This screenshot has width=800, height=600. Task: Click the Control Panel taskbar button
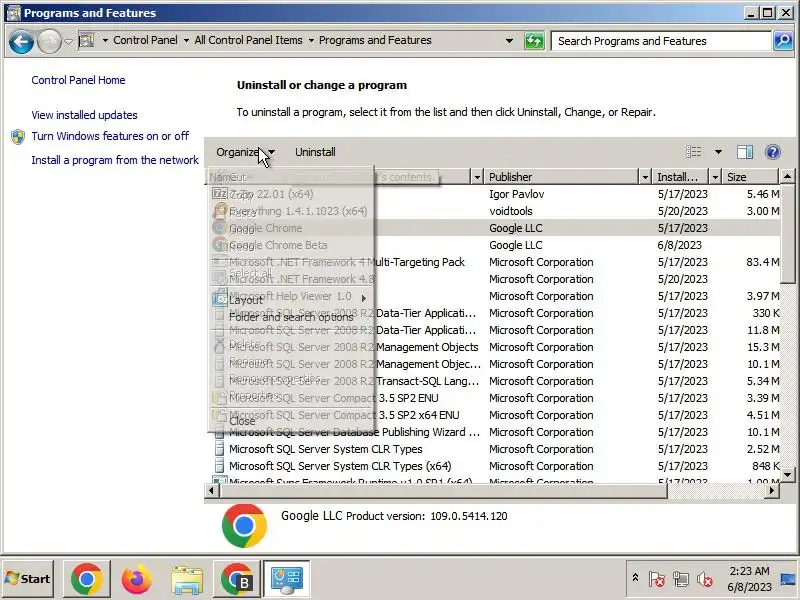pos(286,579)
